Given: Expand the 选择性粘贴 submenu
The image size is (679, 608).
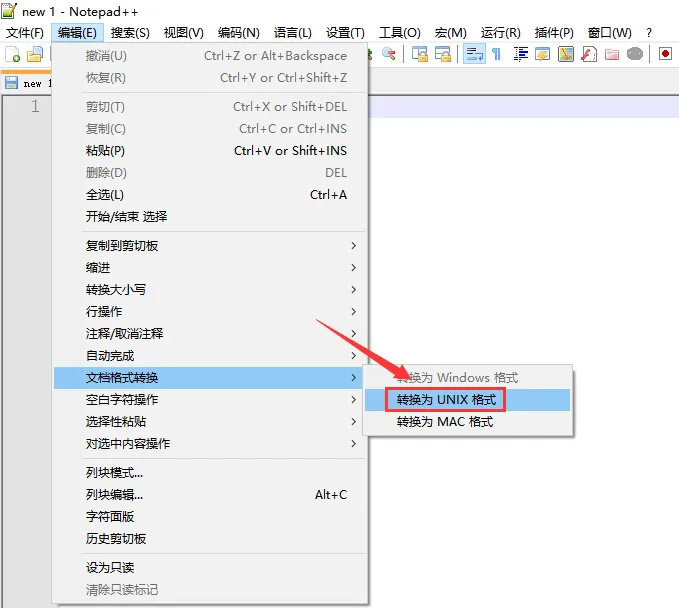Looking at the screenshot, I should (210, 422).
